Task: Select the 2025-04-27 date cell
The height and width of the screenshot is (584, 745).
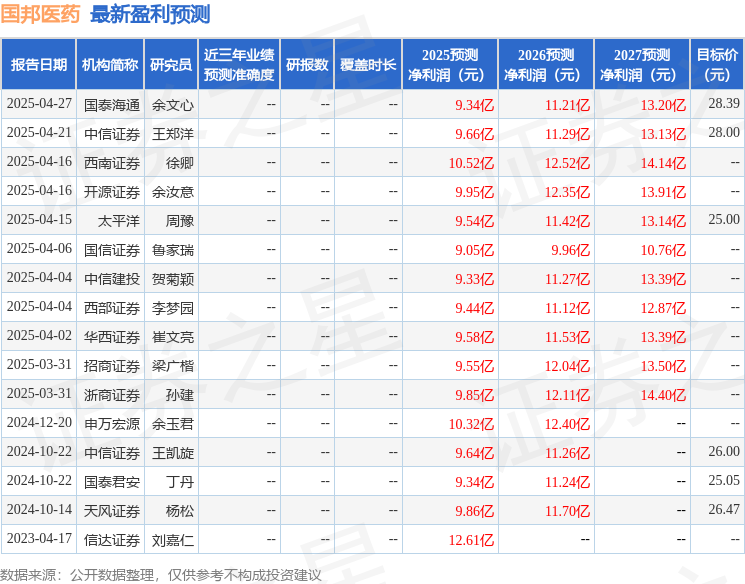Action: (x=39, y=104)
